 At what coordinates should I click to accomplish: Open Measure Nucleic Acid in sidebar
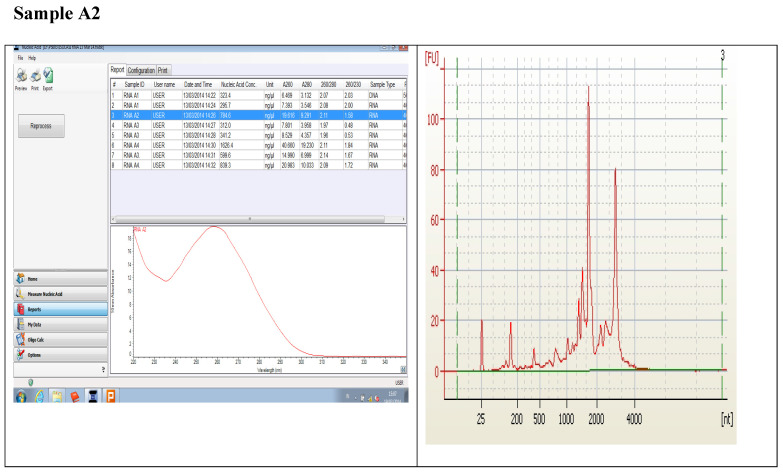coord(60,294)
